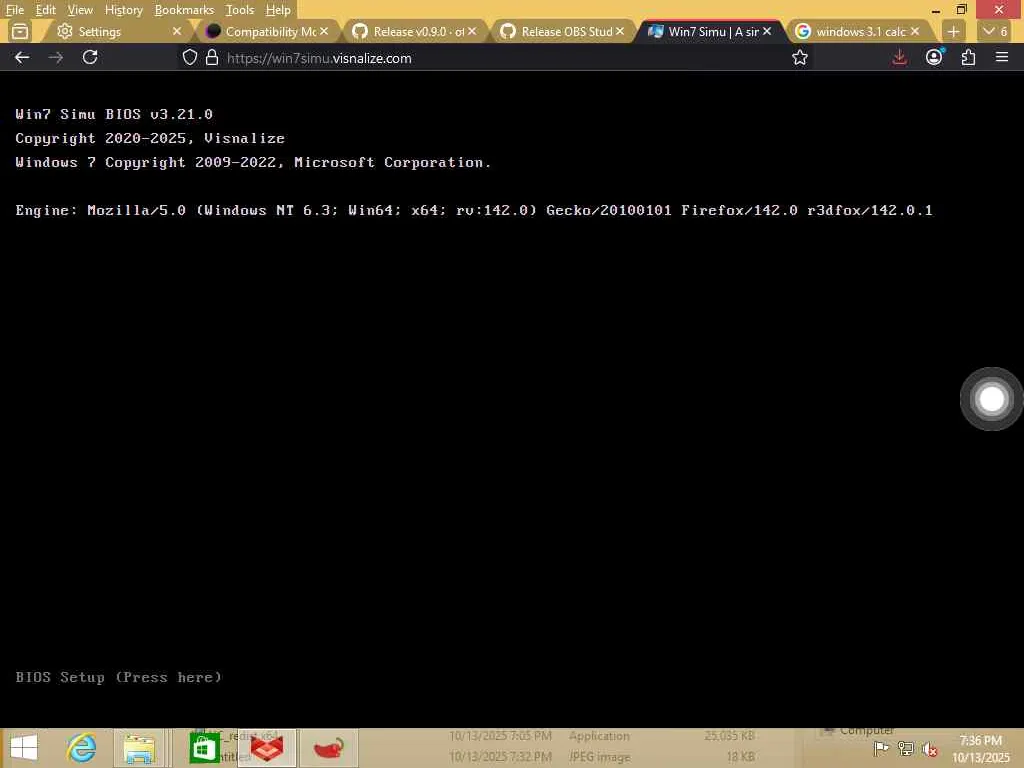Open the green Store taskbar icon
This screenshot has width=1024, height=768.
[204, 748]
